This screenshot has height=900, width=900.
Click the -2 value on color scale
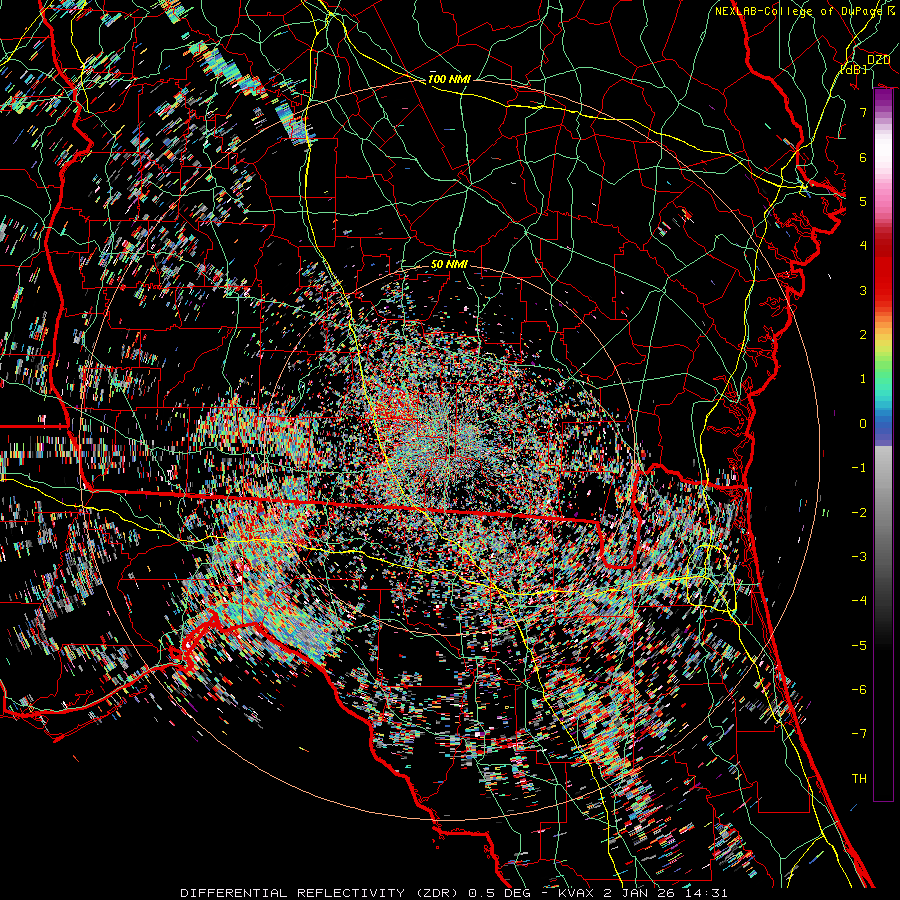tap(859, 512)
